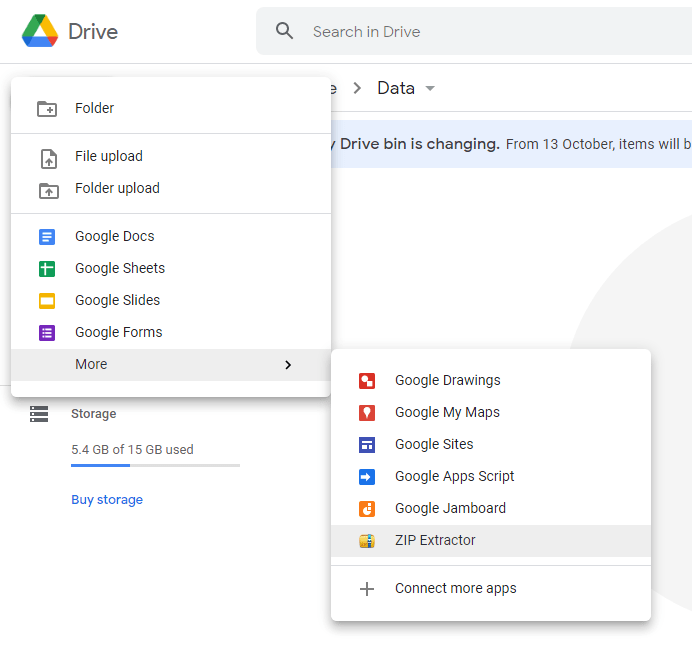
Task: Choose Folder upload menu entry
Action: (171, 188)
